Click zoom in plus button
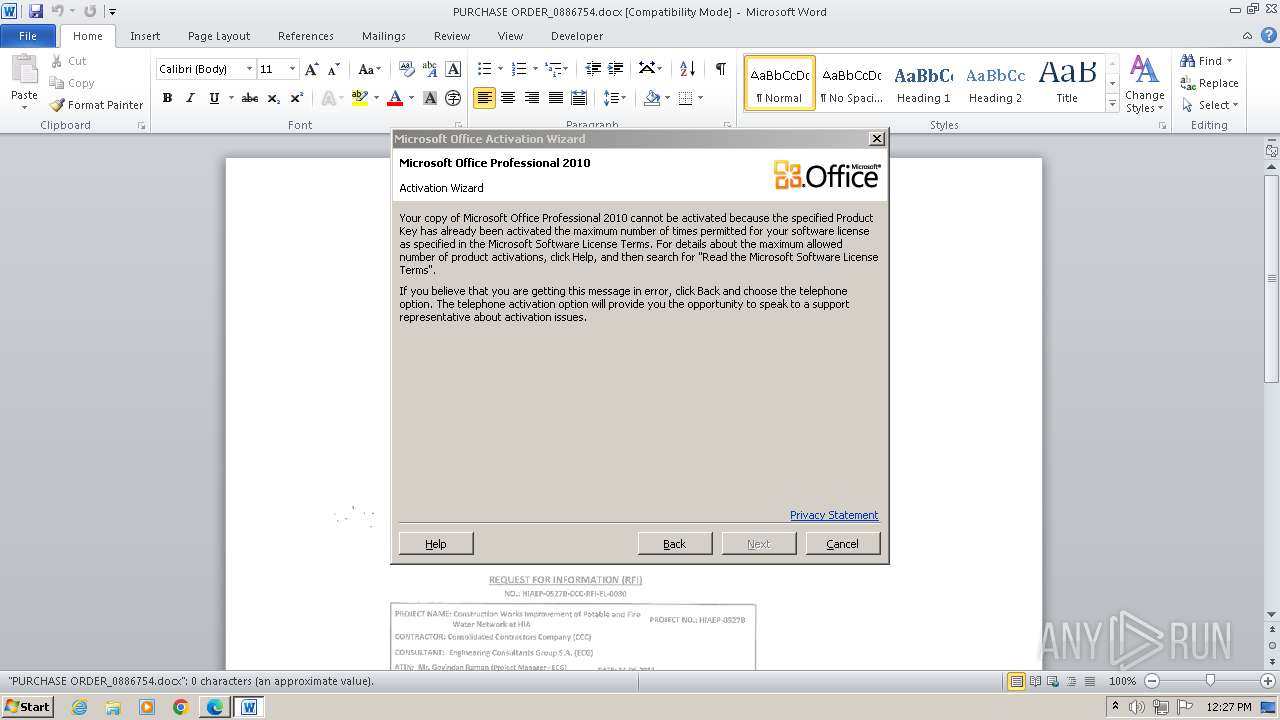Screen dimensions: 1280x720 [1268, 681]
